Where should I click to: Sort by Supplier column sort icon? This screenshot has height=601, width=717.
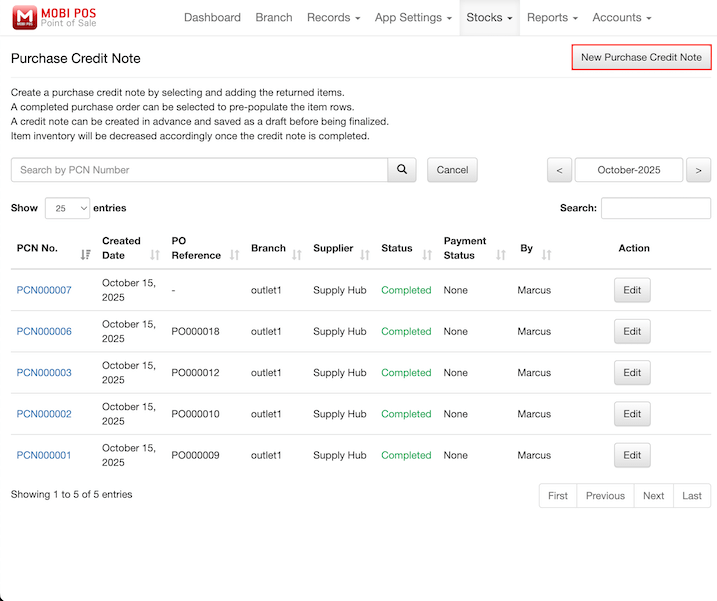[364, 255]
